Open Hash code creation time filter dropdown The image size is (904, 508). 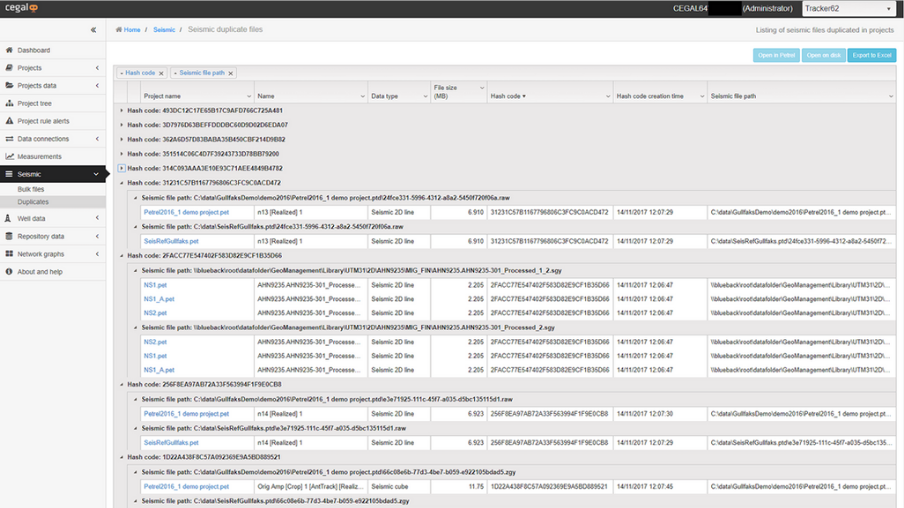point(702,96)
